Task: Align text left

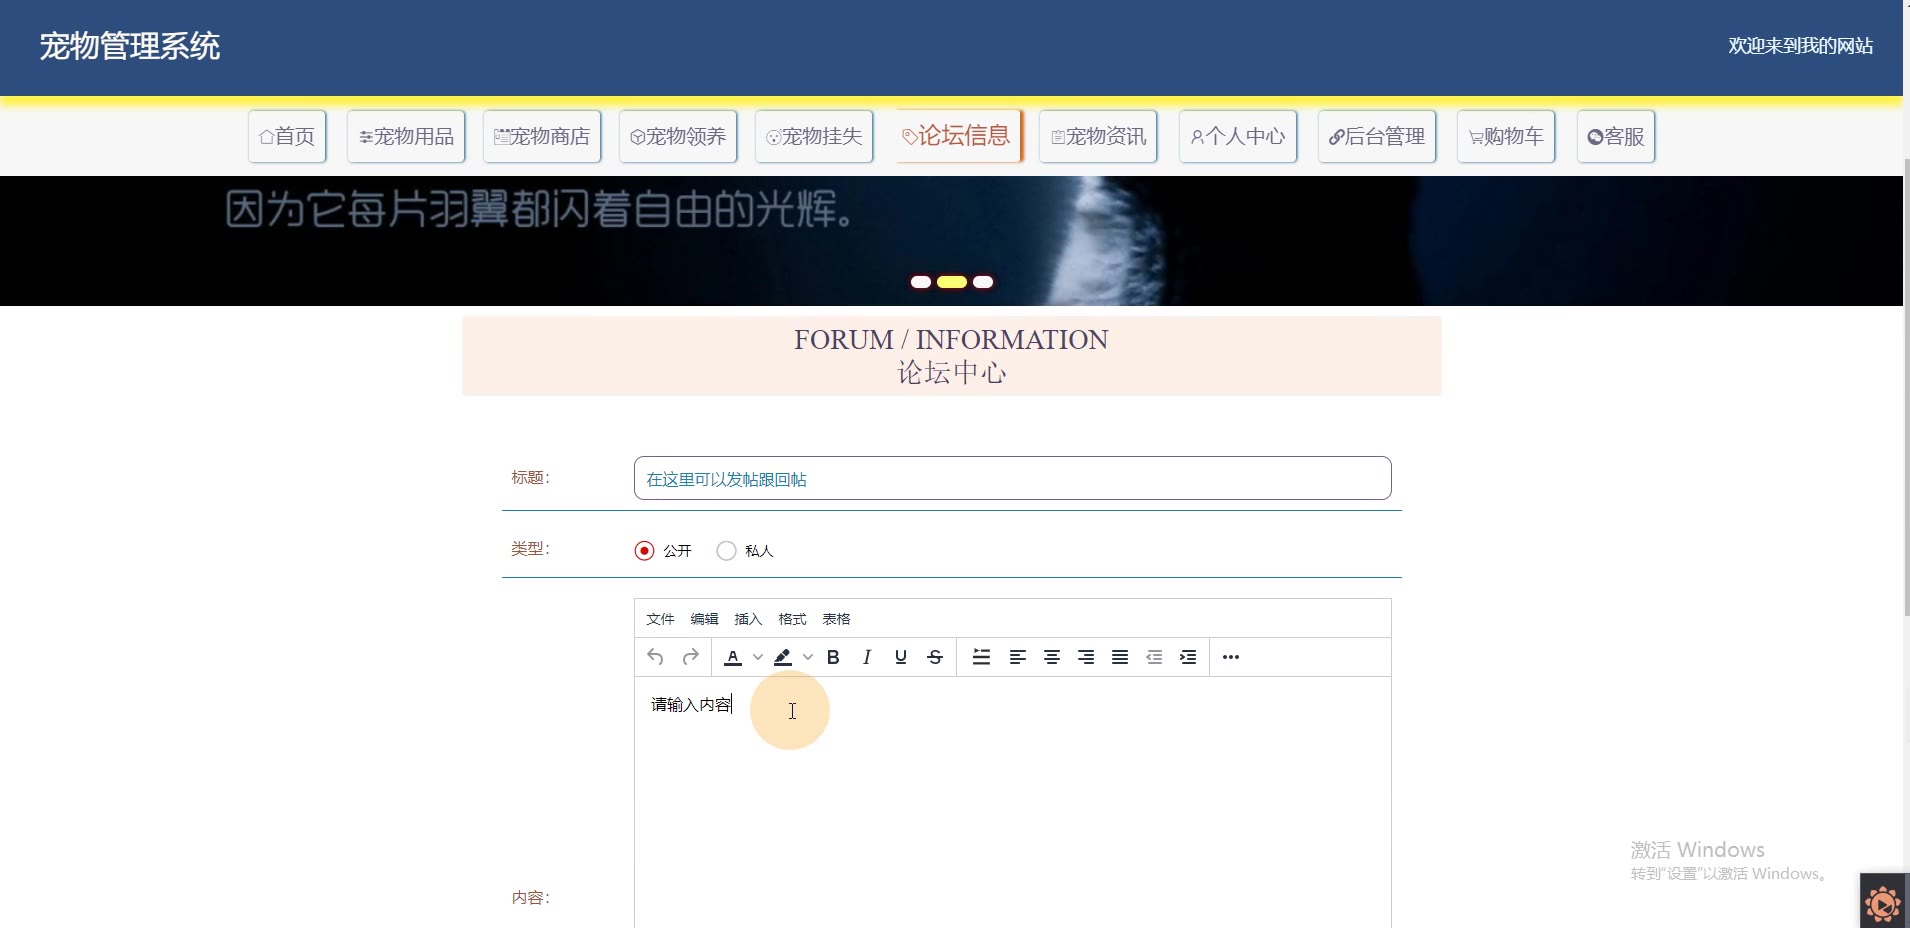Action: (x=1018, y=657)
